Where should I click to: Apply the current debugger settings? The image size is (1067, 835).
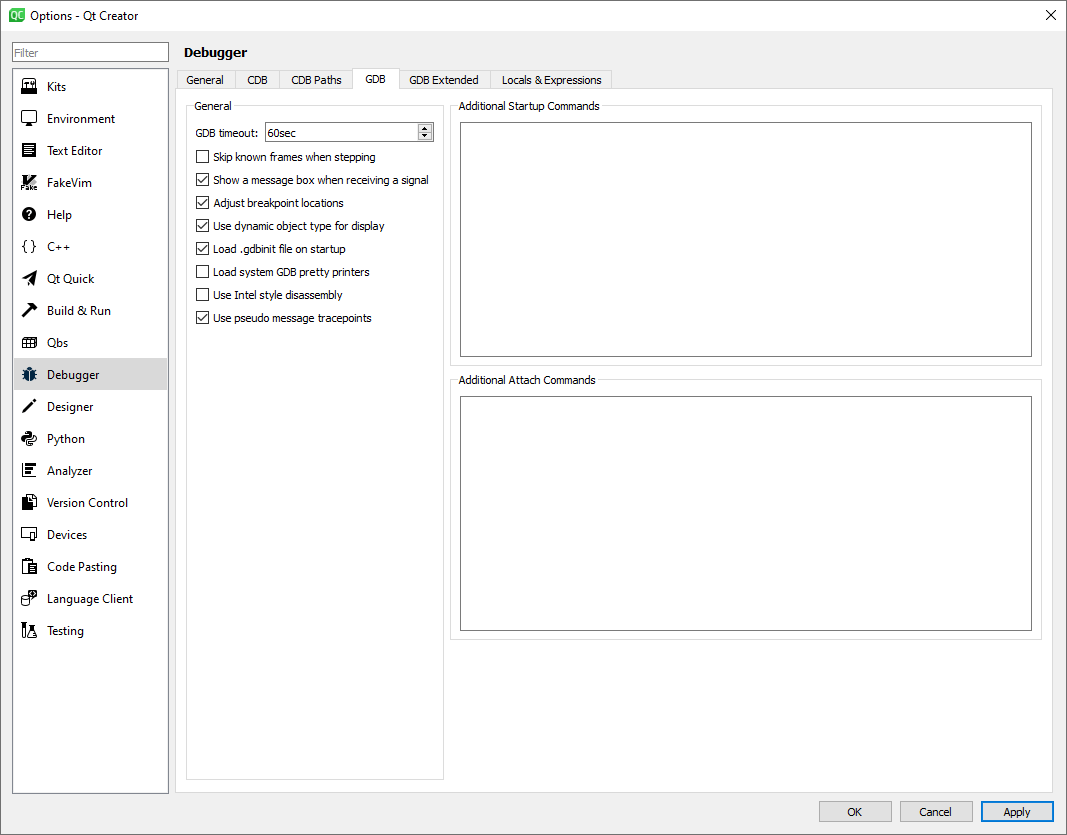tap(1016, 811)
